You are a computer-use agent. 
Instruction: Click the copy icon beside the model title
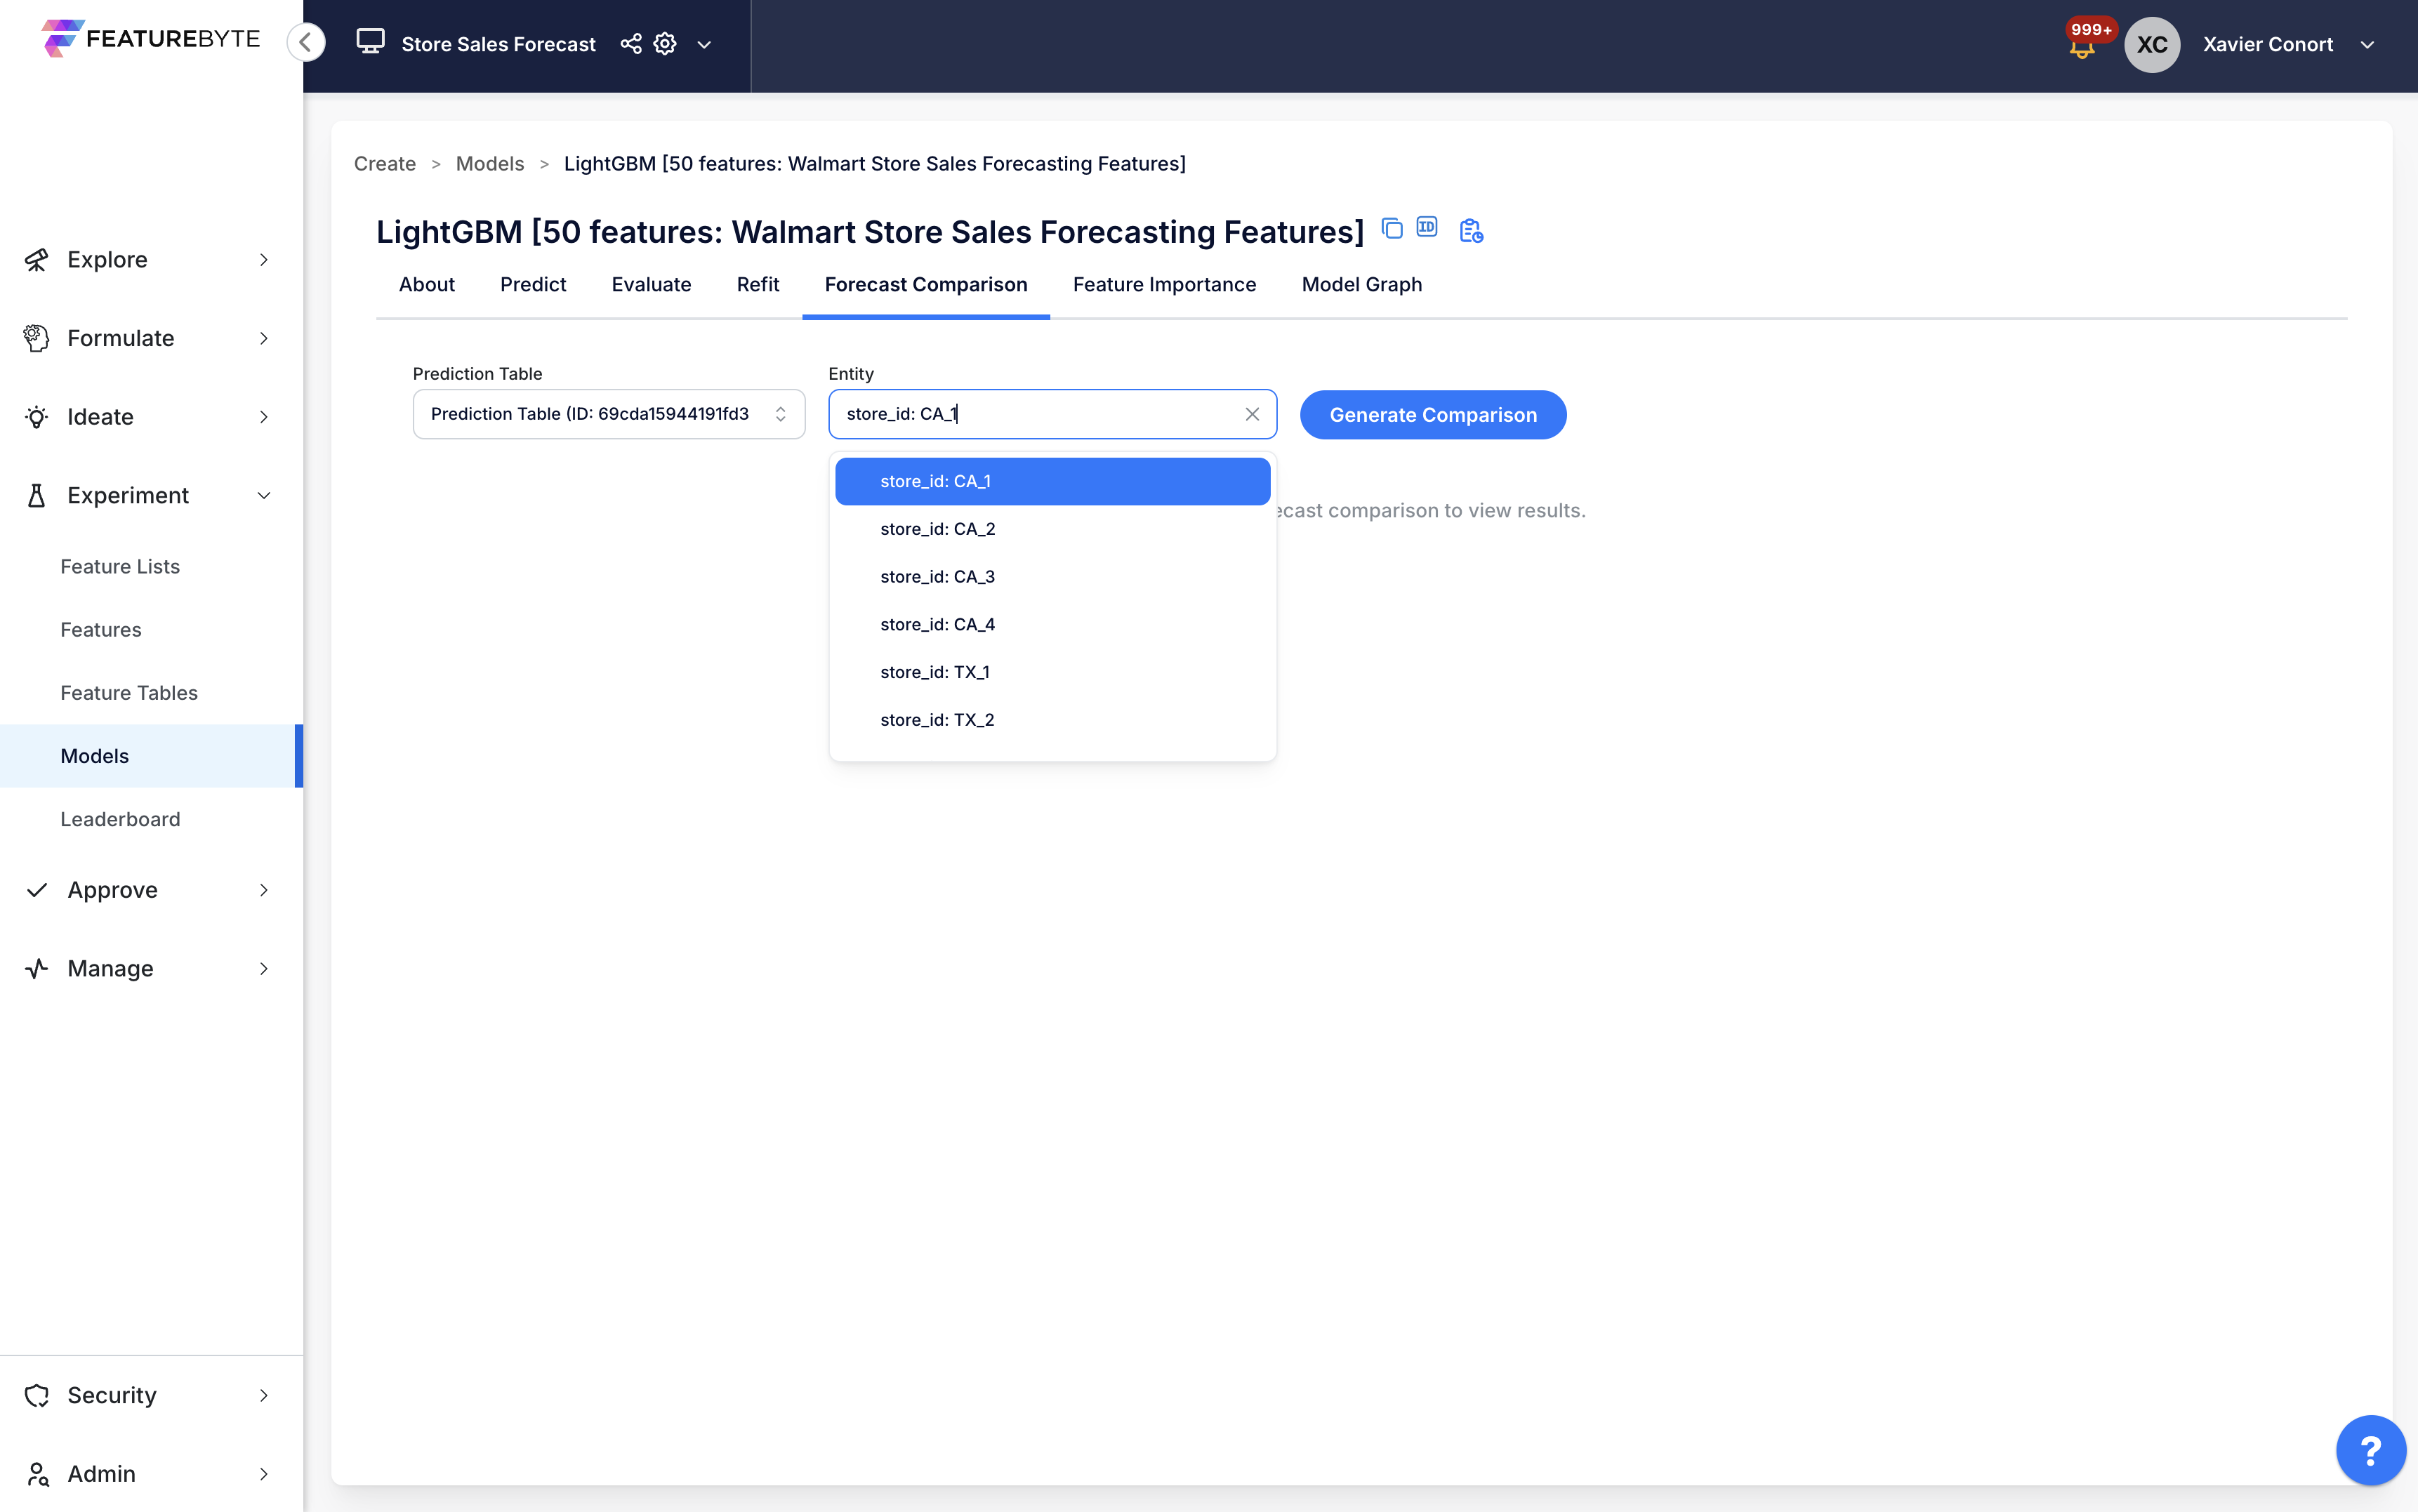[x=1391, y=229]
